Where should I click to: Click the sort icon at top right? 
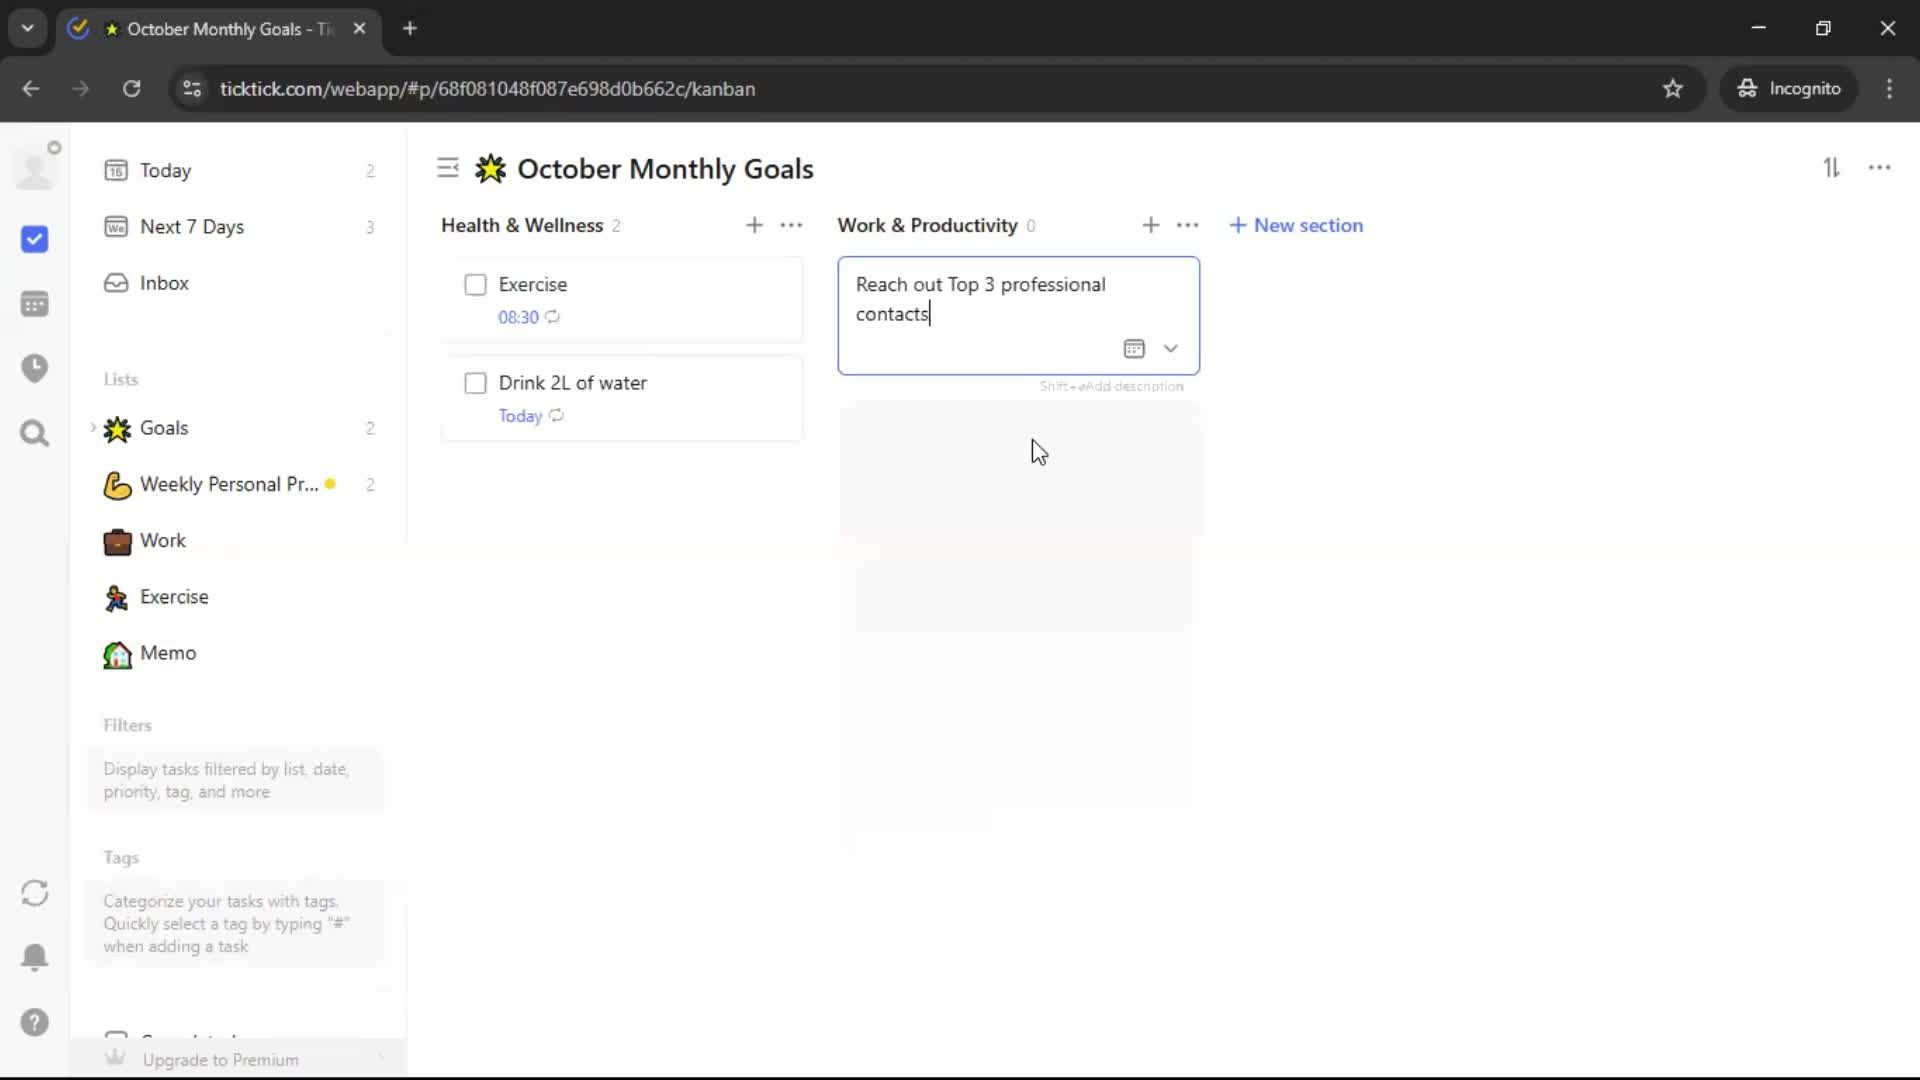[x=1831, y=168]
